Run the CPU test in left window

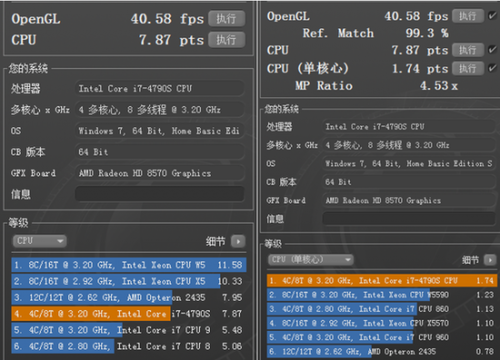tap(227, 40)
